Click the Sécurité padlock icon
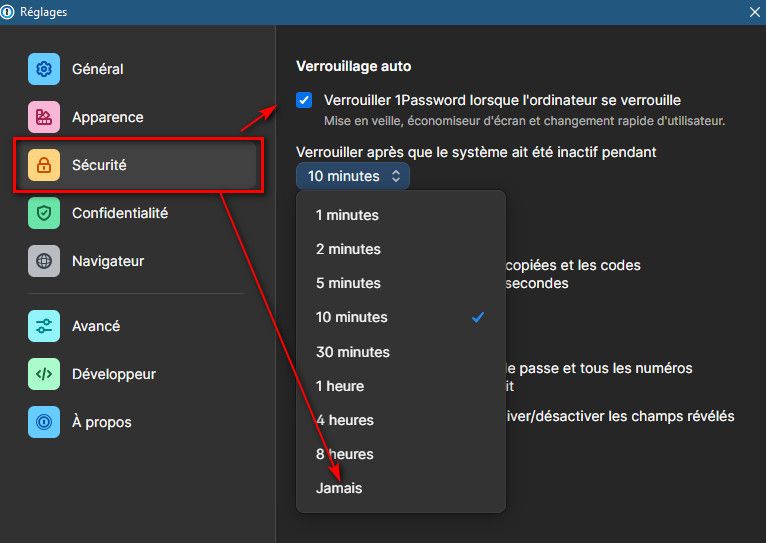 (44, 165)
